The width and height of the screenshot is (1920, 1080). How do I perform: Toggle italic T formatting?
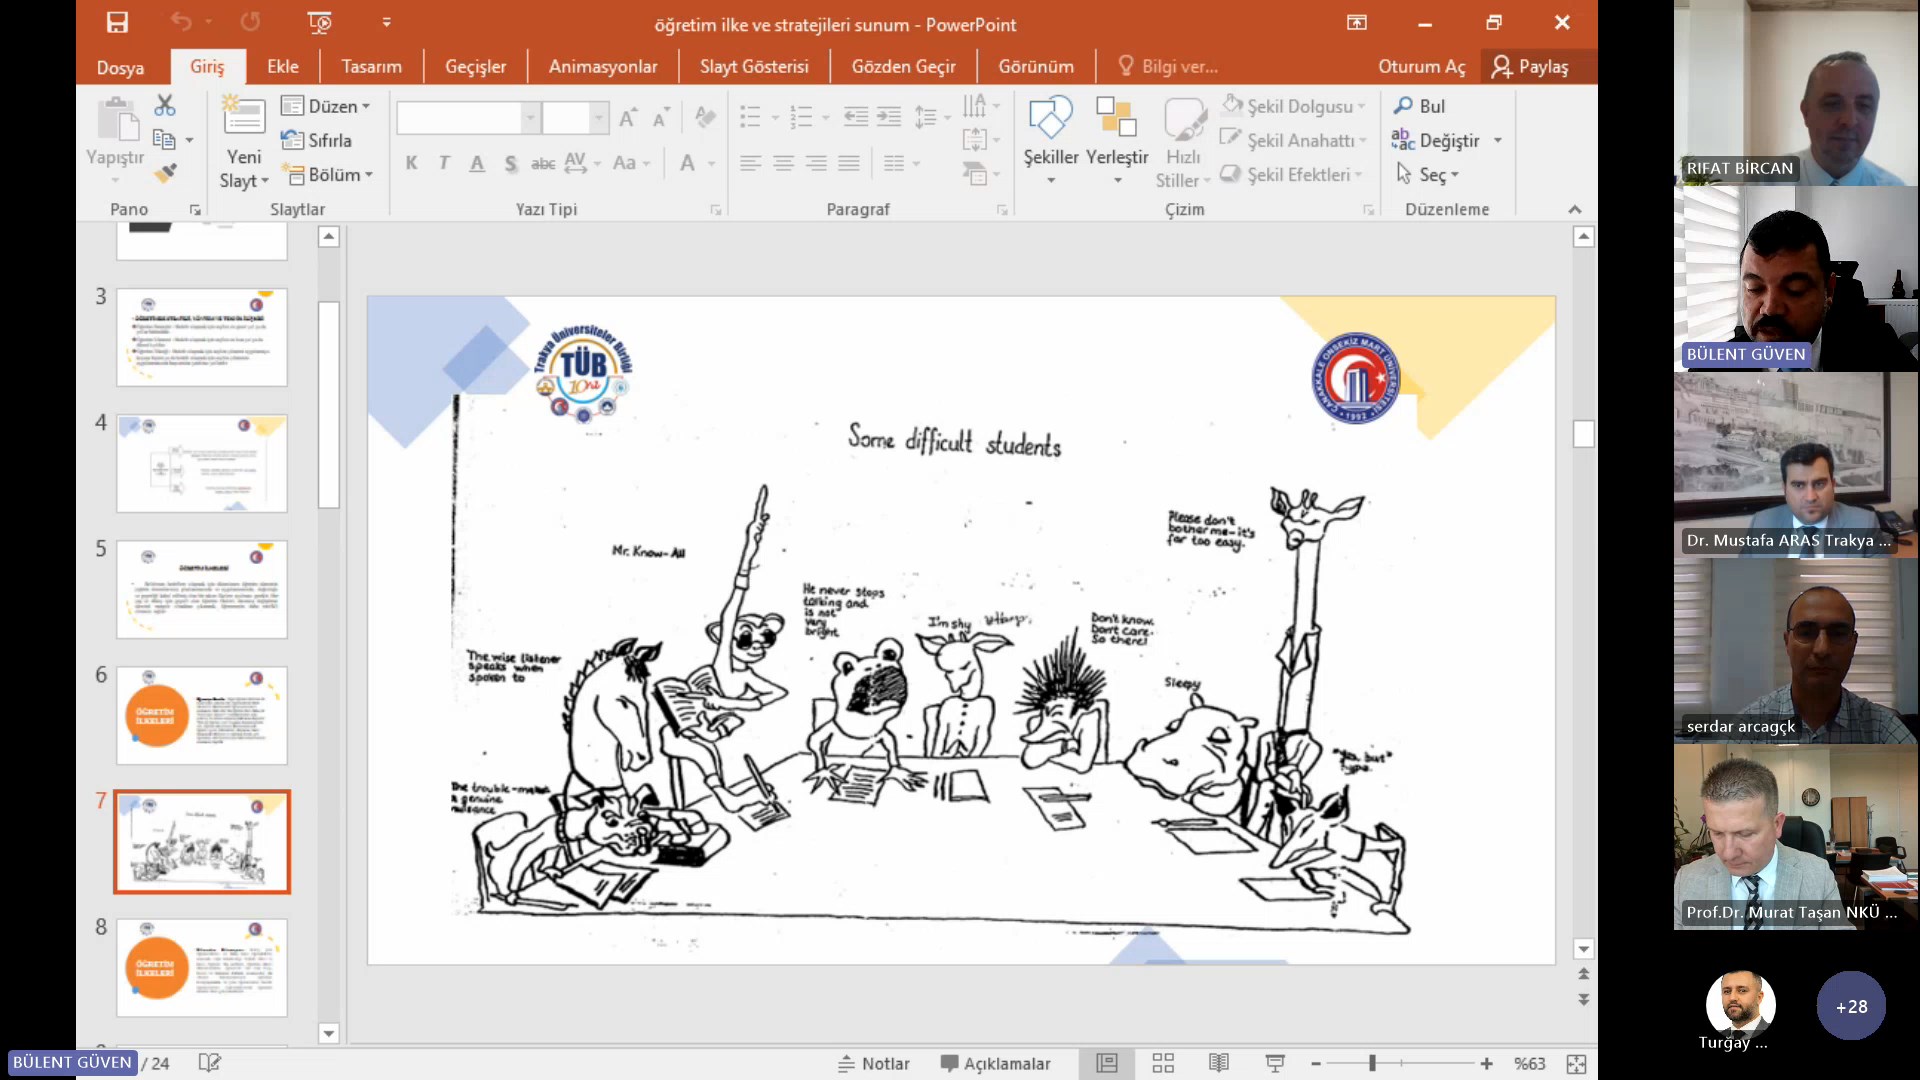pyautogui.click(x=444, y=163)
